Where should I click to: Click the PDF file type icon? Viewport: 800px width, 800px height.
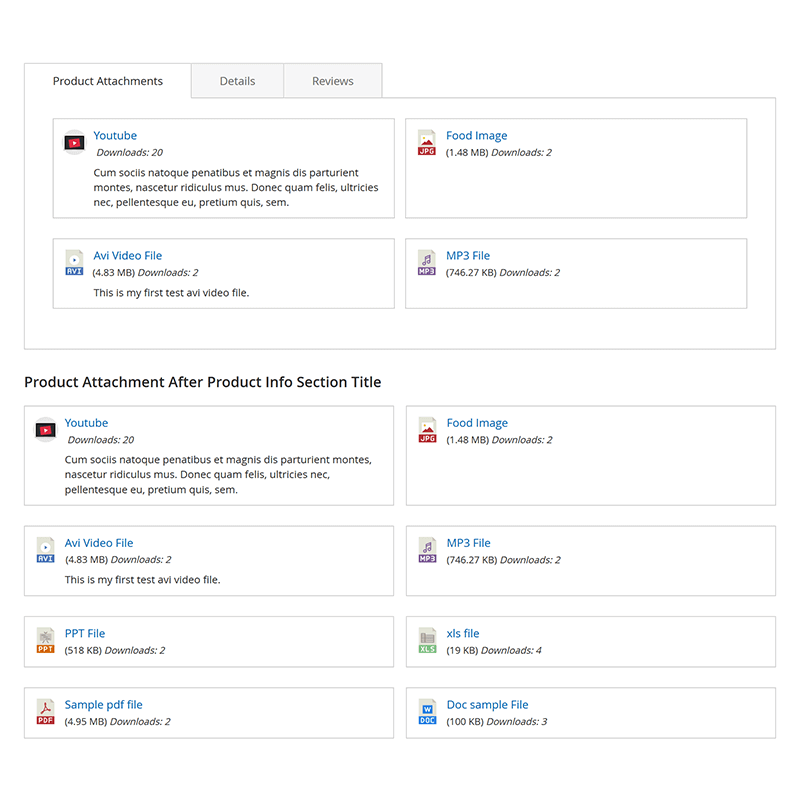46,712
